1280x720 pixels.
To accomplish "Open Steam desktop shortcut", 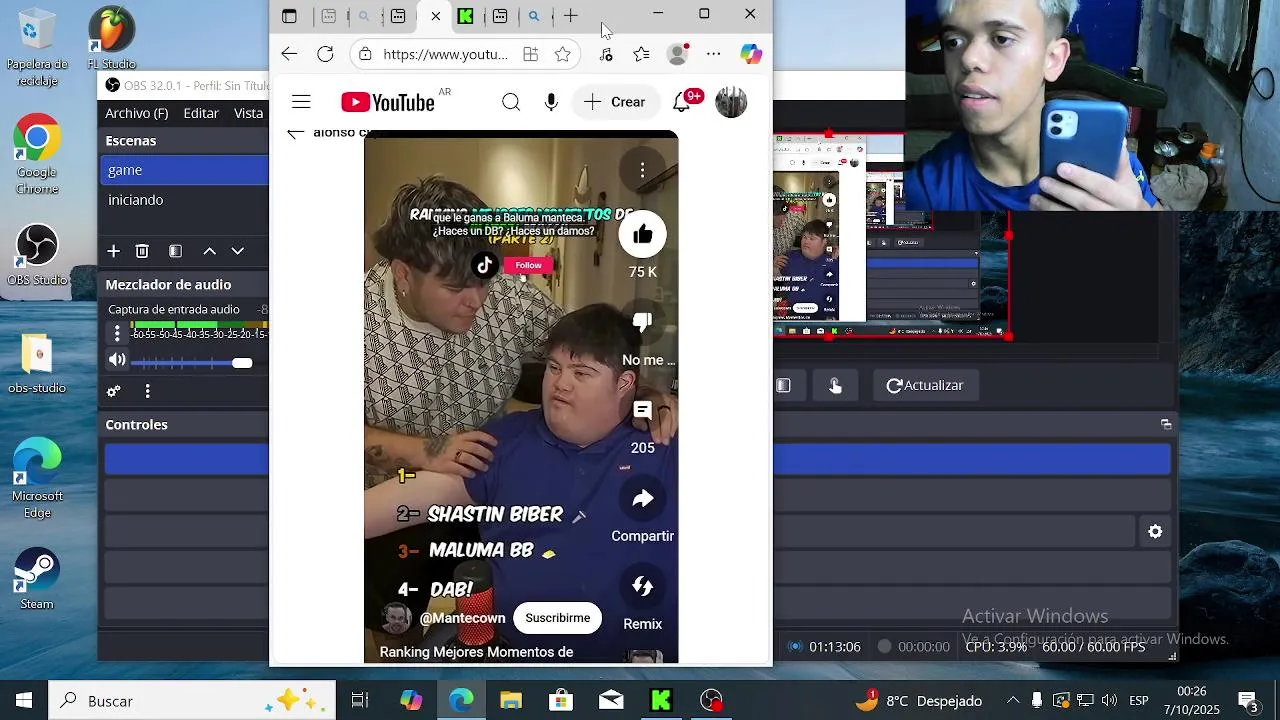I will 37,579.
